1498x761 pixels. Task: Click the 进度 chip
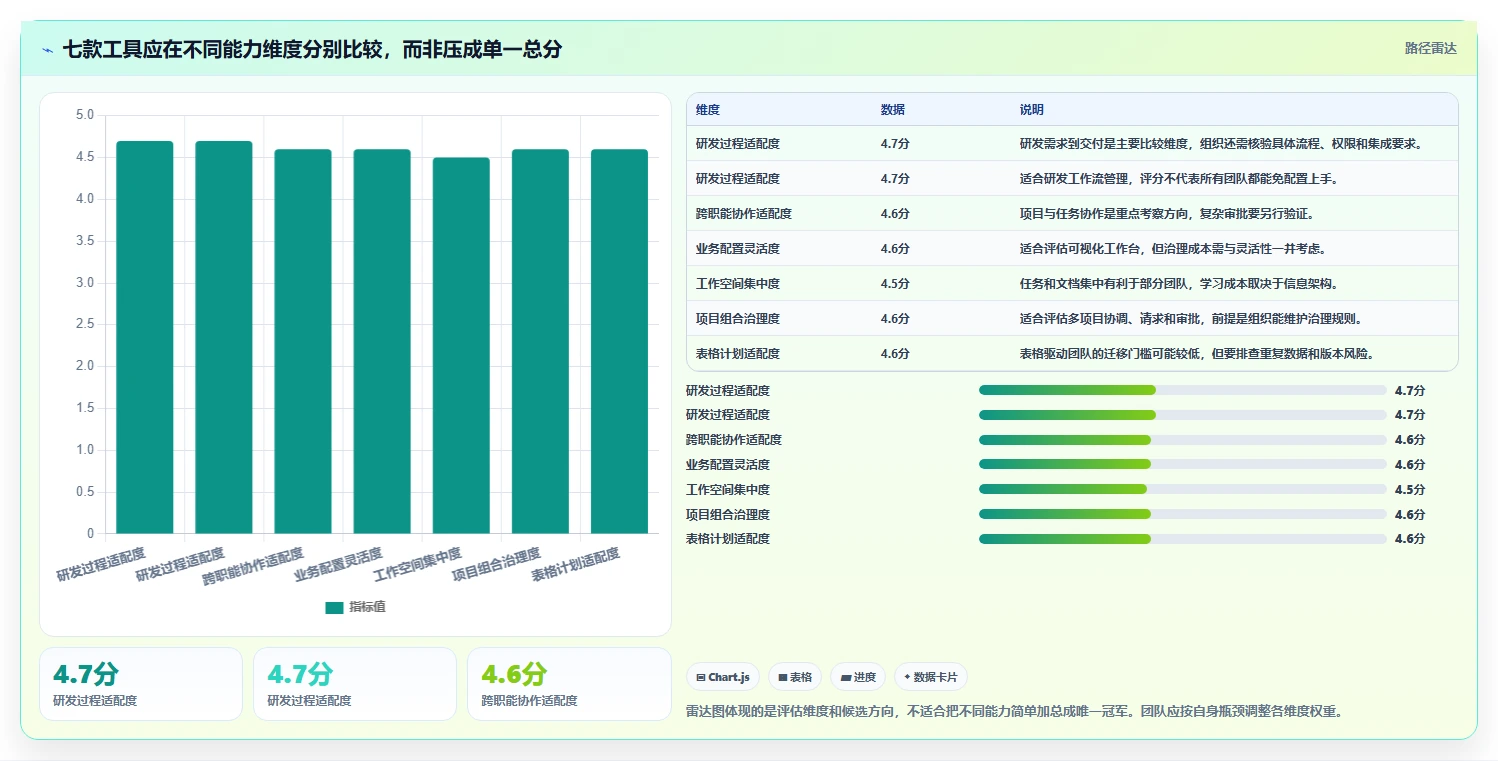click(x=858, y=677)
